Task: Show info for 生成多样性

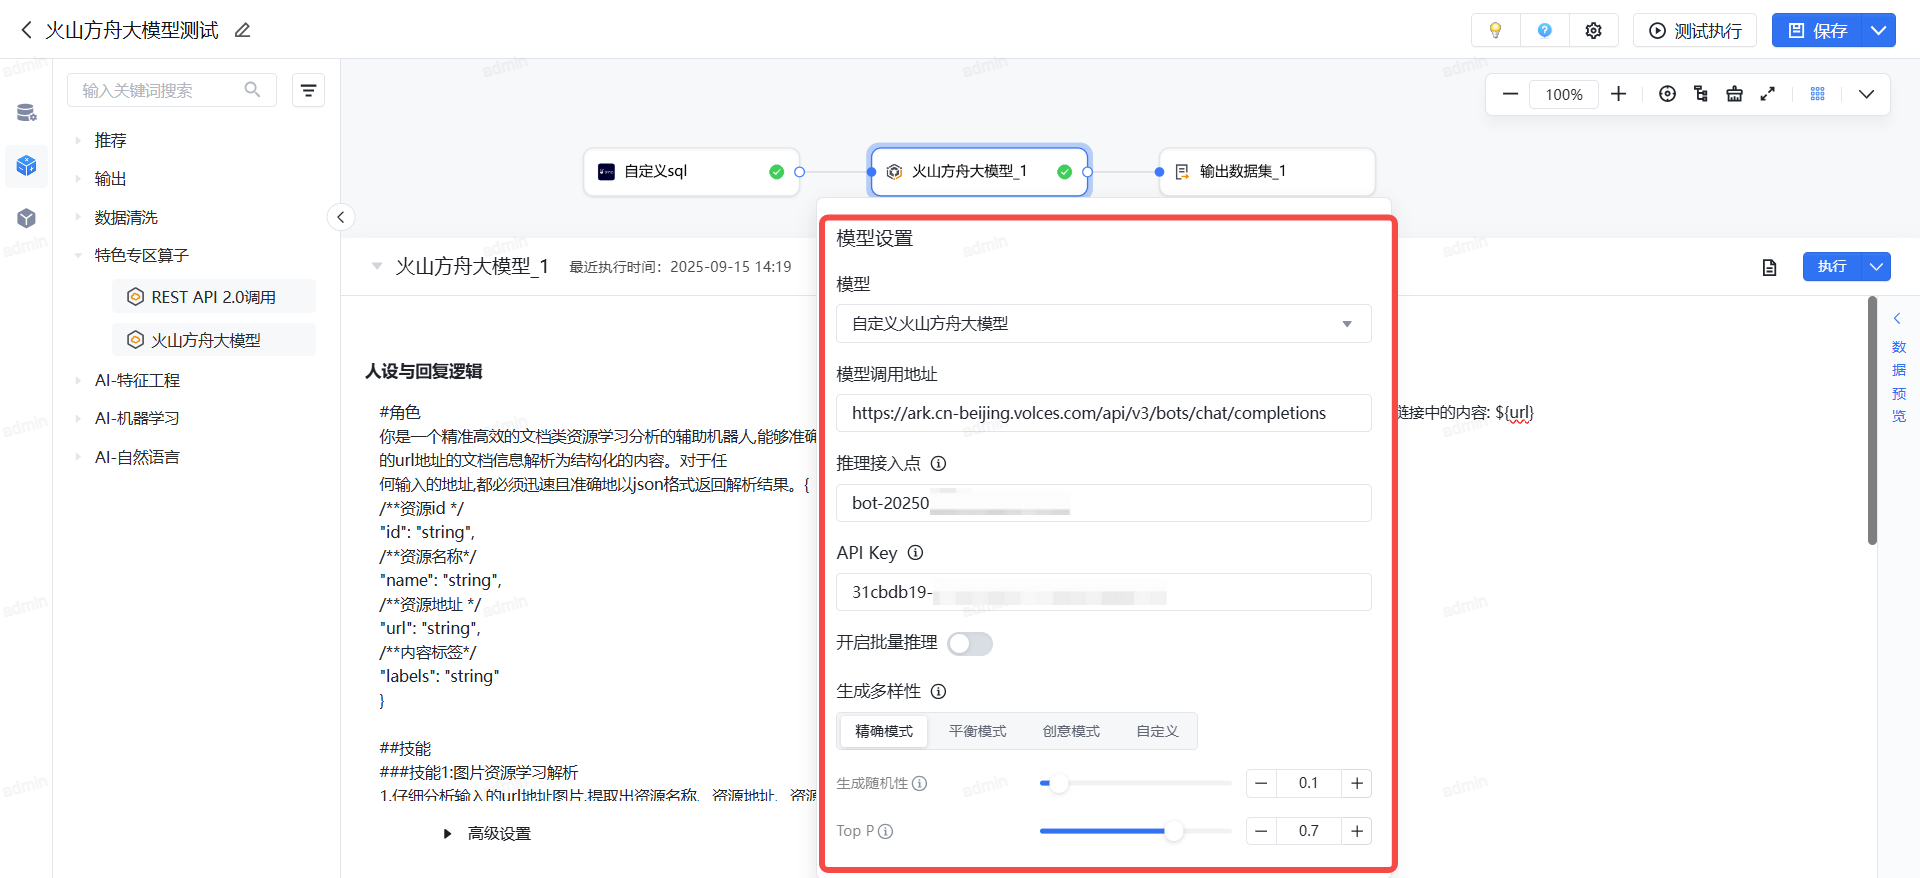Action: (938, 691)
